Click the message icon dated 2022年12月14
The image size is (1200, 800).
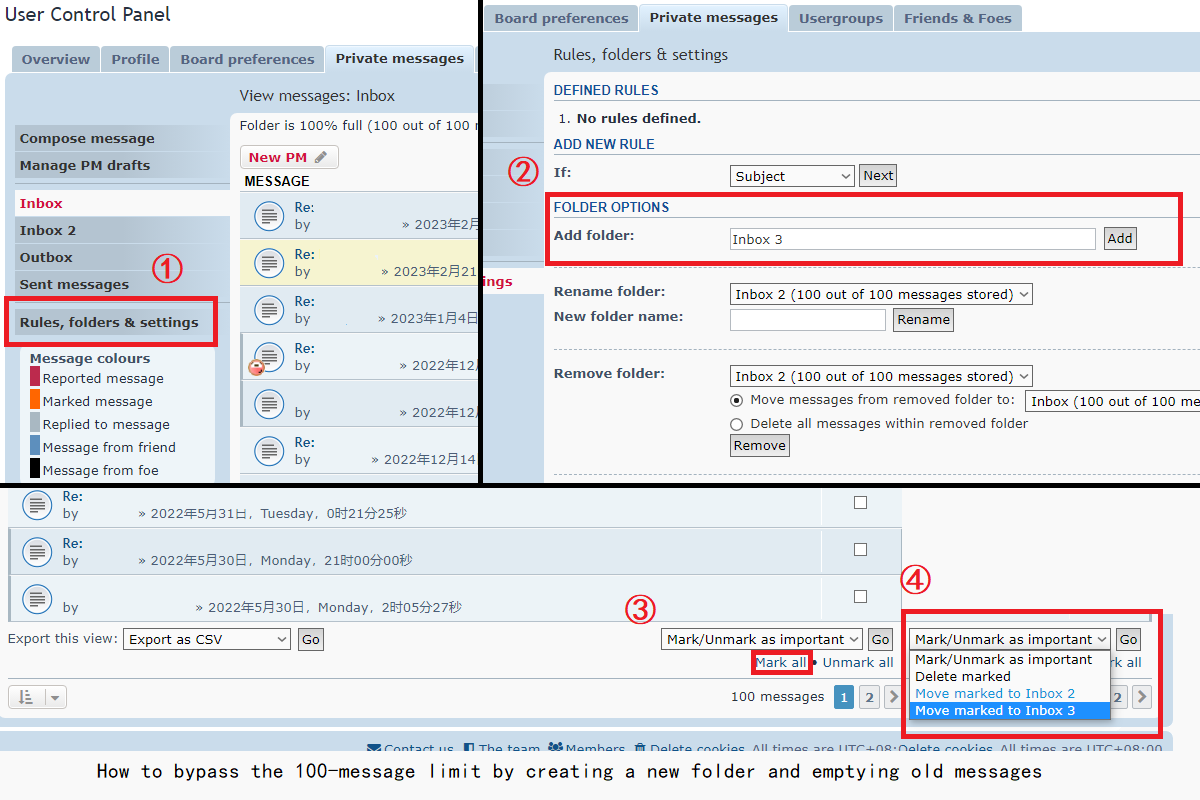tap(268, 451)
